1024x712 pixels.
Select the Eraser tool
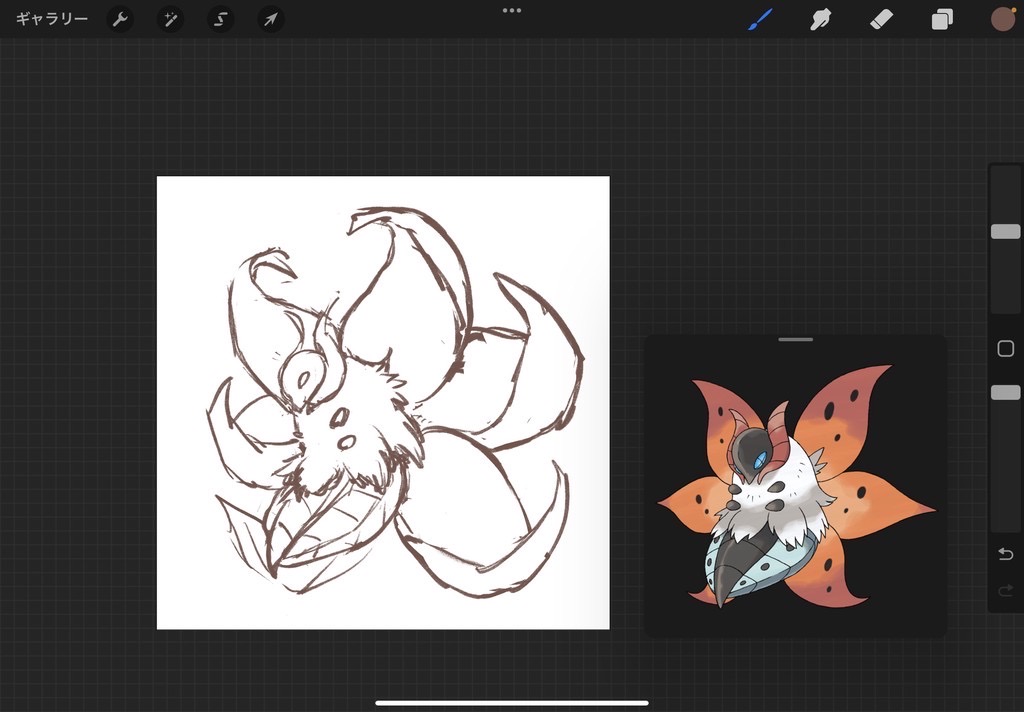(x=881, y=19)
